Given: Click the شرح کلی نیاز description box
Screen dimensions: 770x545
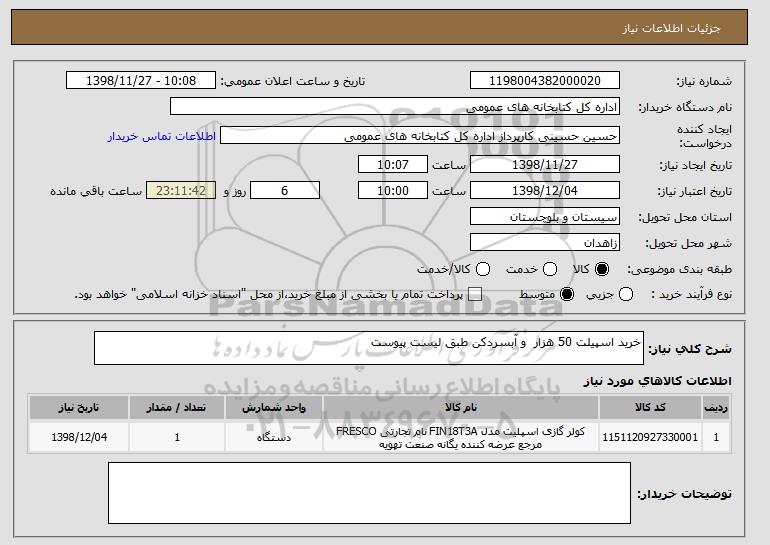Looking at the screenshot, I should pos(368,348).
